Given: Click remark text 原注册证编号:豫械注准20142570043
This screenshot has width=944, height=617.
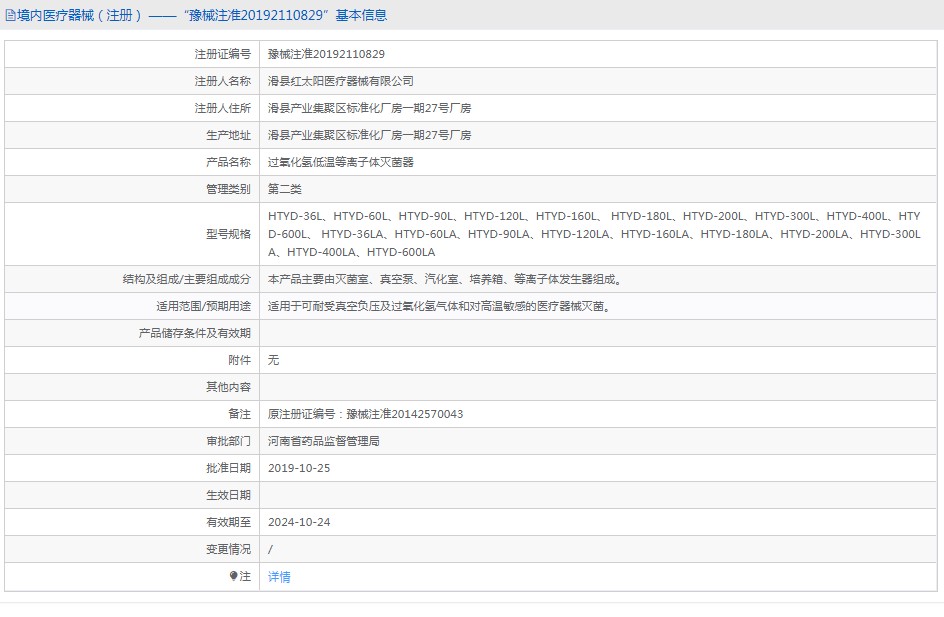Looking at the screenshot, I should tap(365, 414).
